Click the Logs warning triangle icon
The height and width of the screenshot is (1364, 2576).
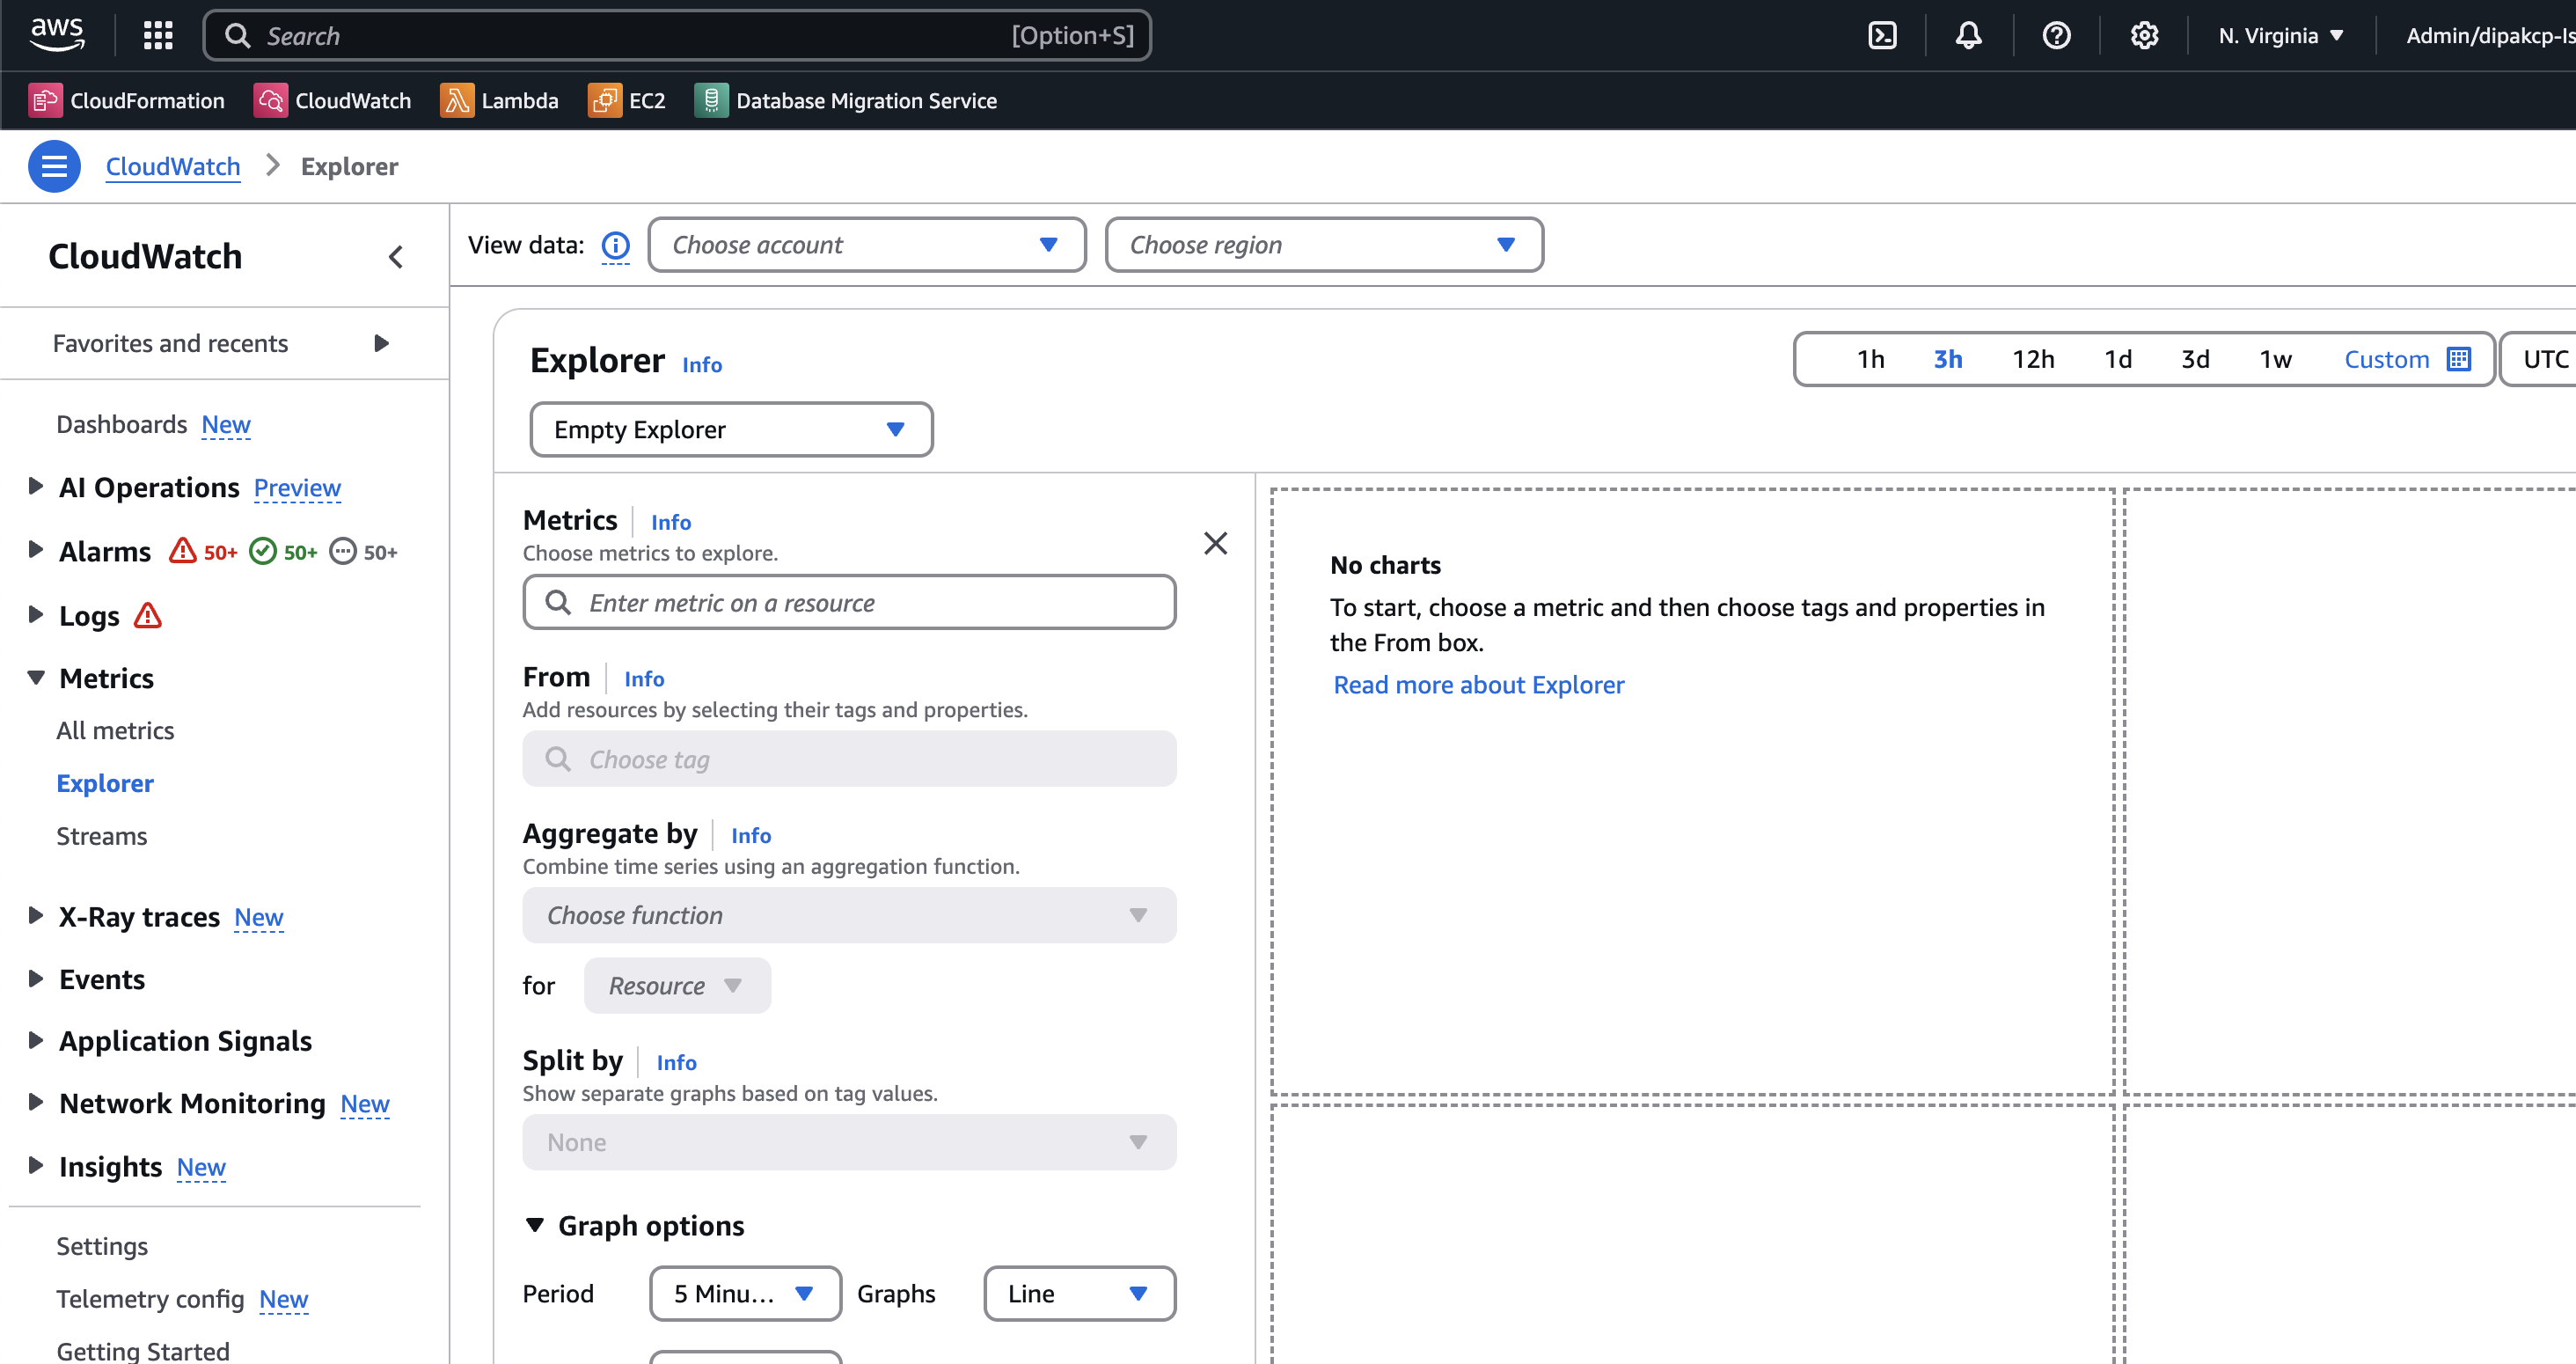click(x=147, y=615)
